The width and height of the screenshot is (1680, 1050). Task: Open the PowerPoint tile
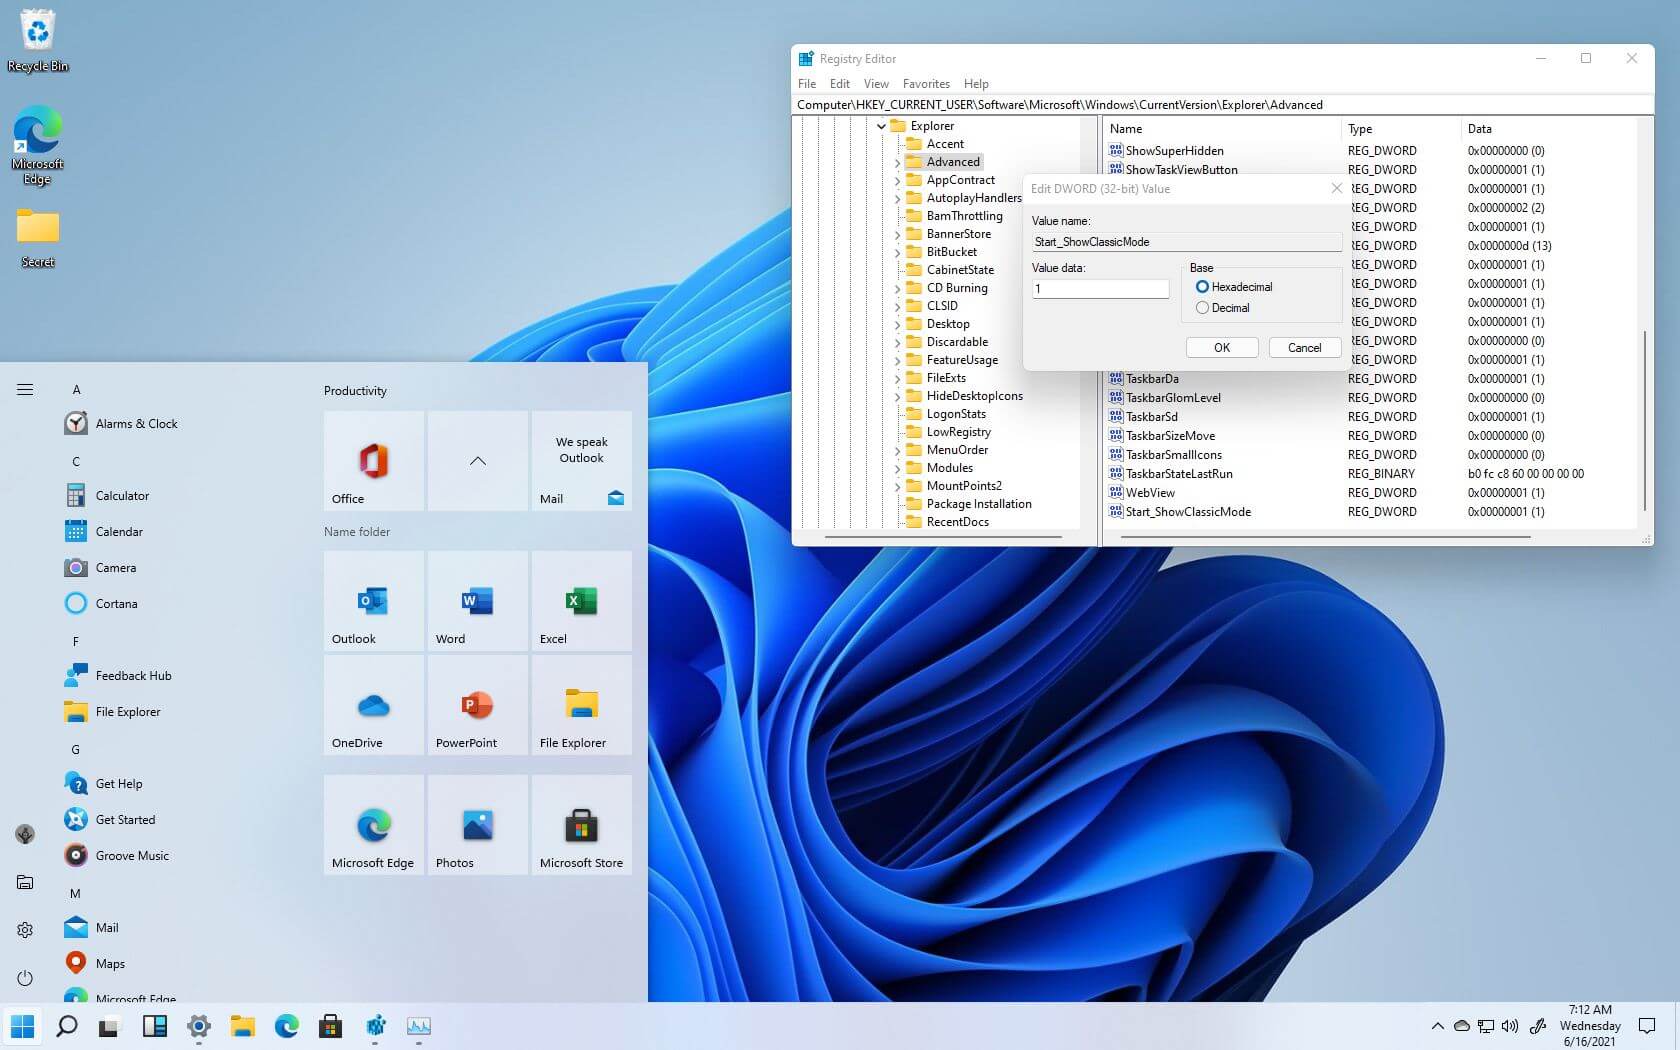point(477,705)
